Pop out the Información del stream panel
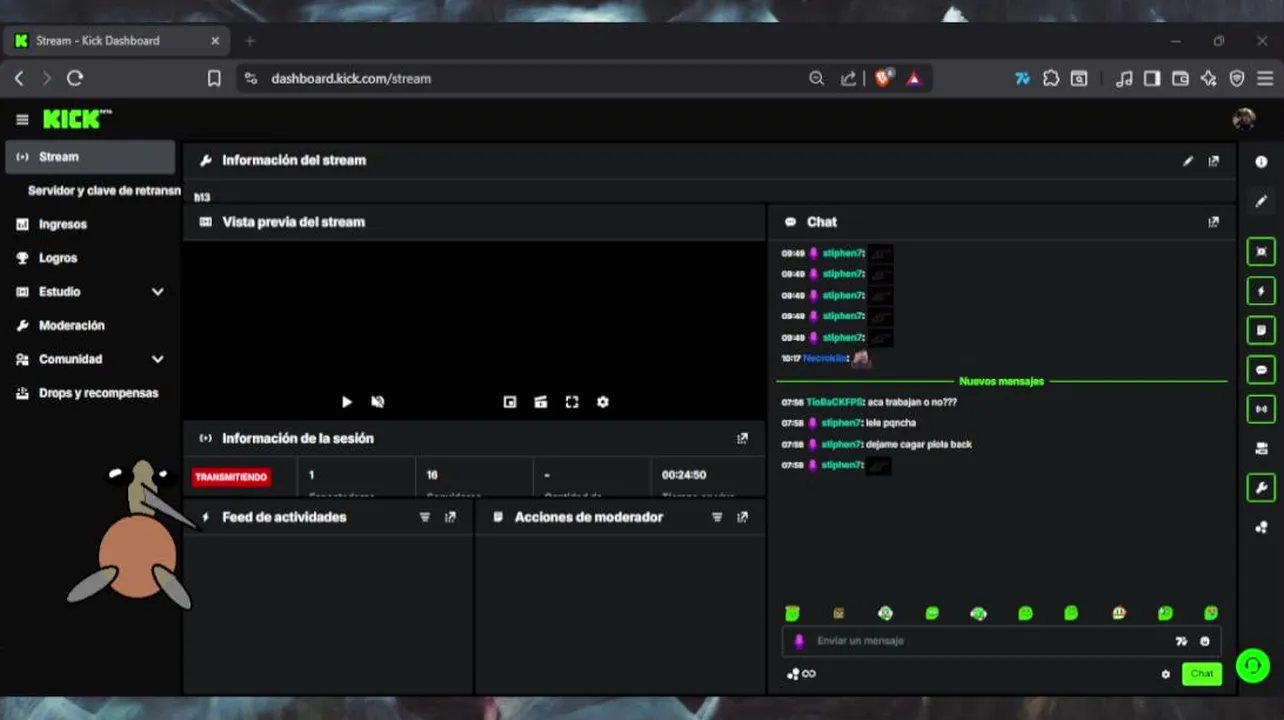Screen dimensions: 1284x720 pyautogui.click(x=1213, y=160)
